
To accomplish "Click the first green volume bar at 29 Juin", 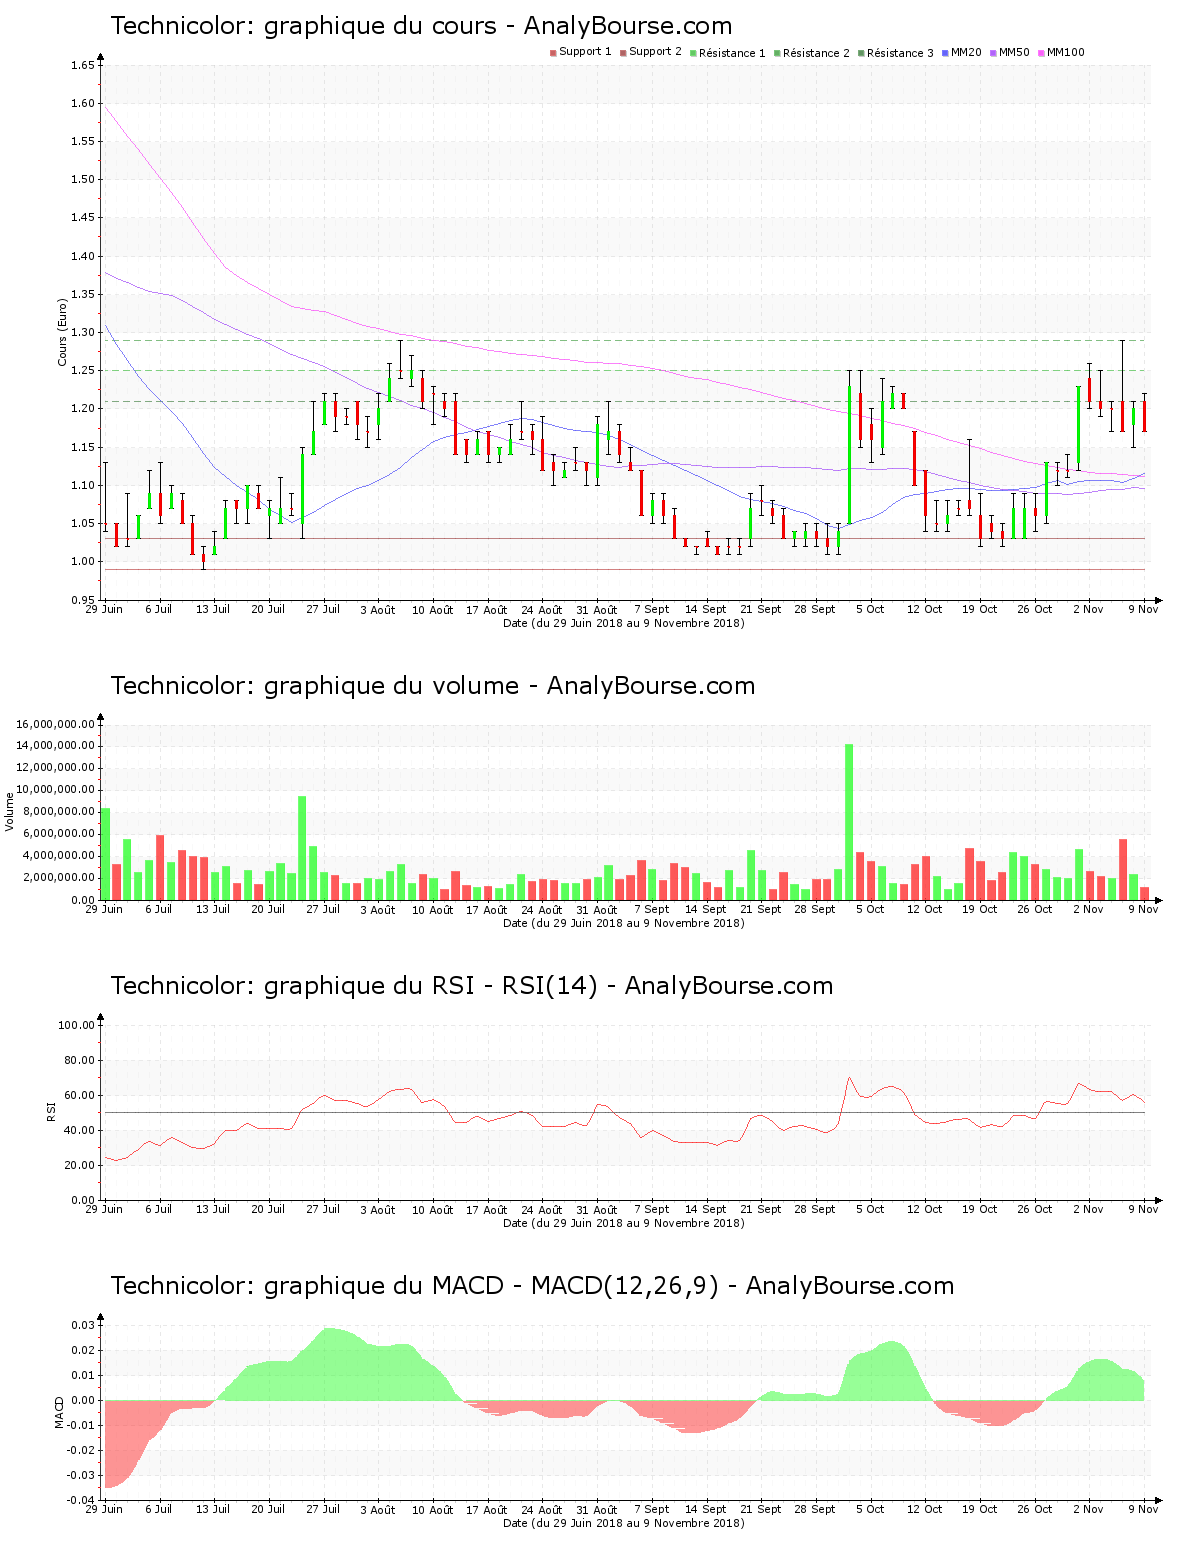I will 105,854.
